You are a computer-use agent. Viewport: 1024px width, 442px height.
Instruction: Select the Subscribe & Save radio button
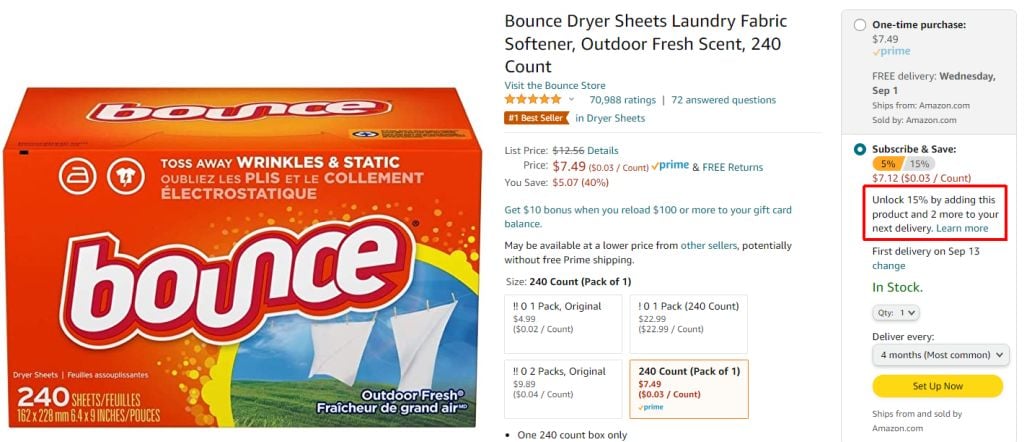tap(860, 150)
